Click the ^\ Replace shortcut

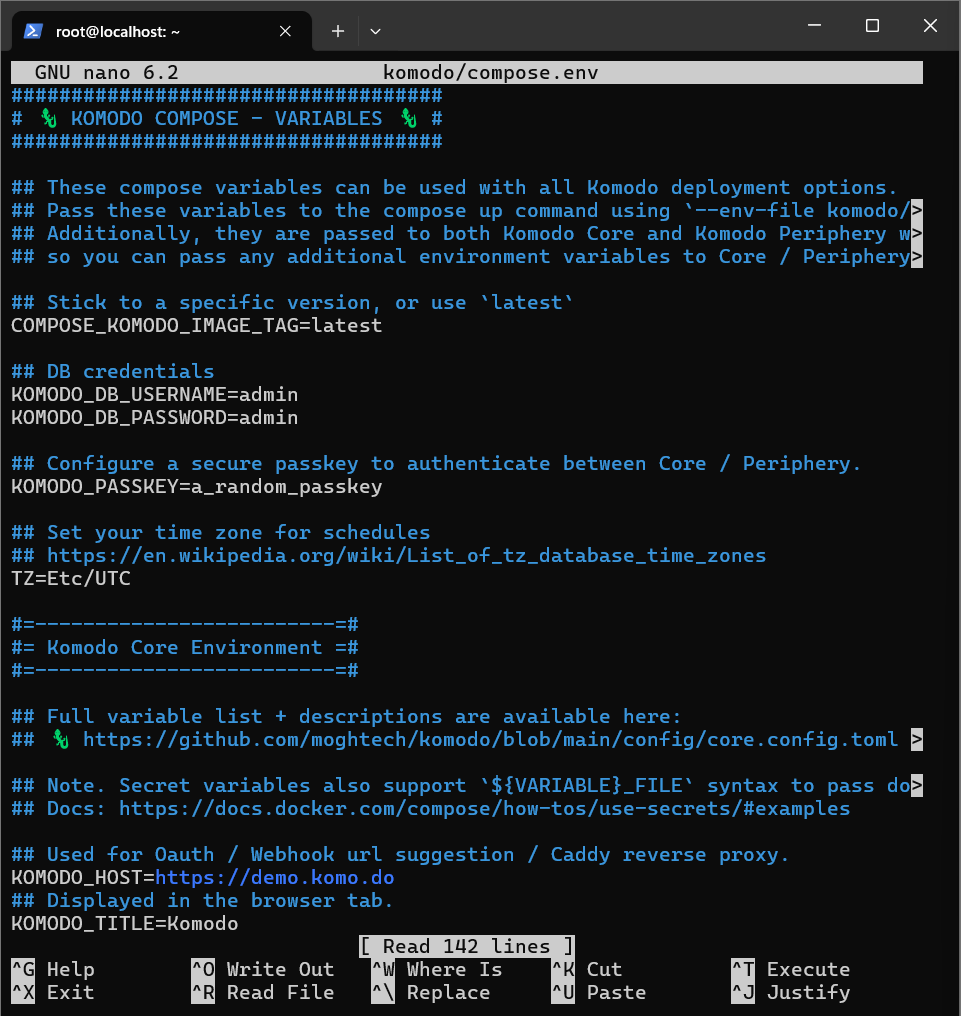pos(431,993)
